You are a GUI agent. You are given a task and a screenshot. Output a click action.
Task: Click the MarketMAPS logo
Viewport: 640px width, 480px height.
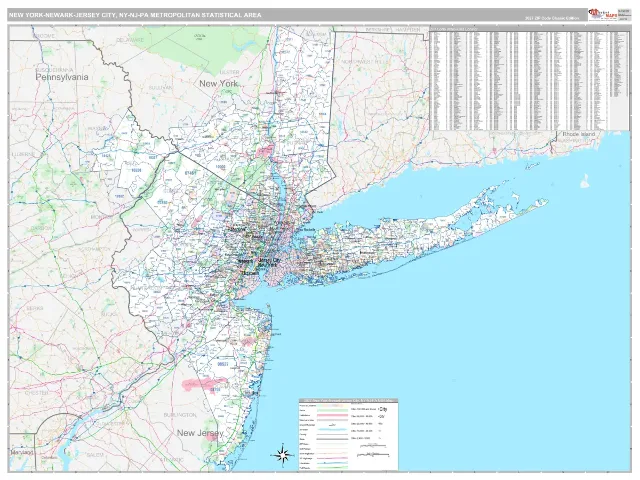point(602,14)
